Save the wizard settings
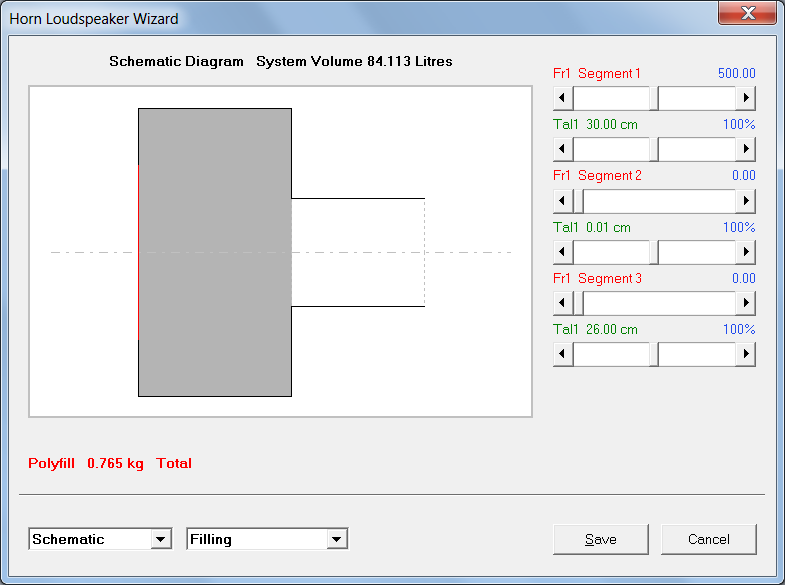Image resolution: width=785 pixels, height=585 pixels. click(601, 539)
